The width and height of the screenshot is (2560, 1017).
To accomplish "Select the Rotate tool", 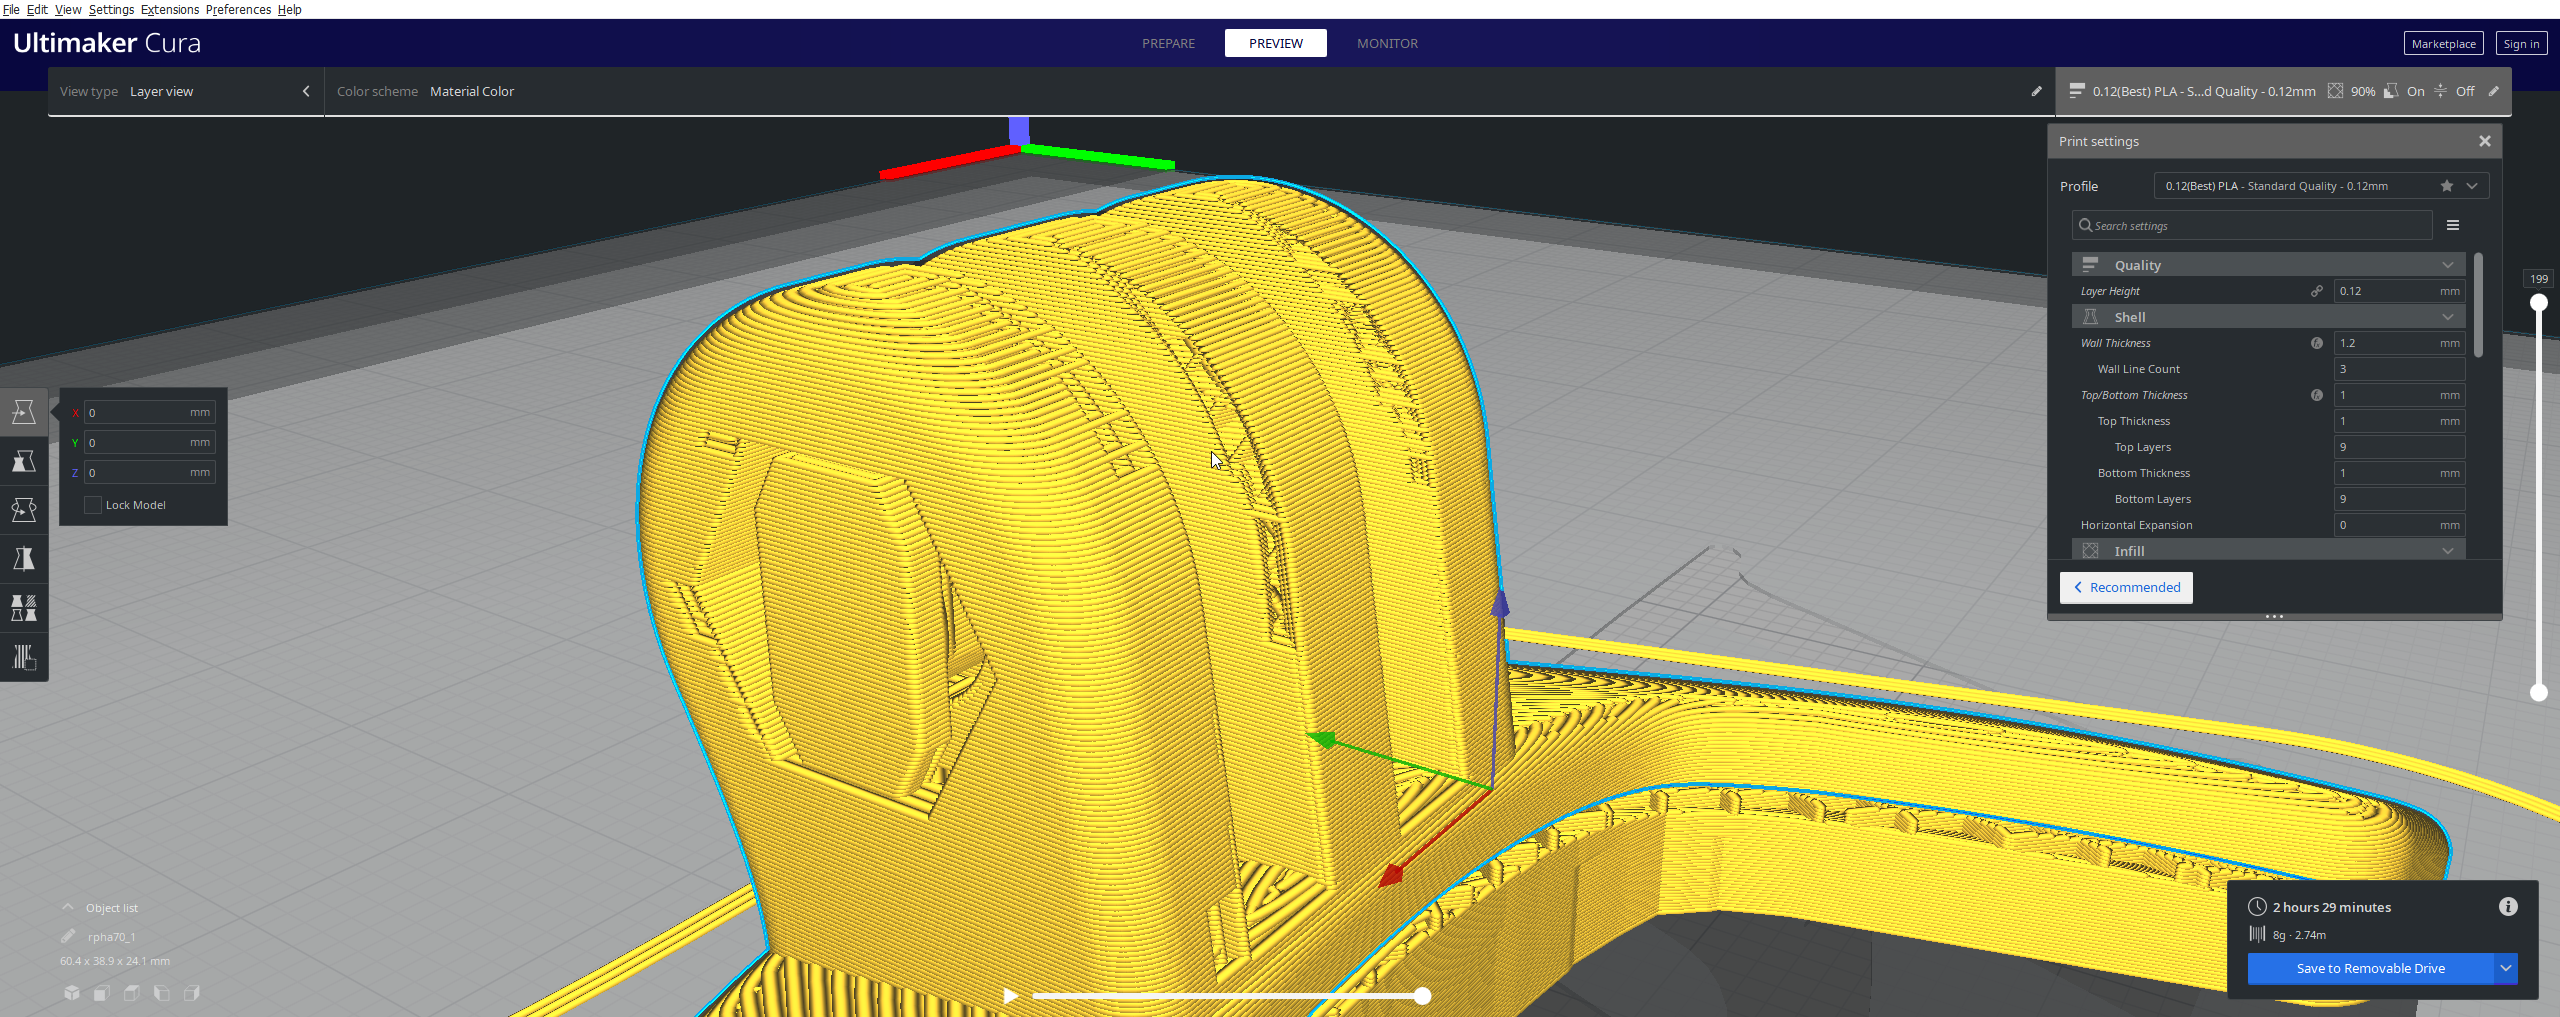I will coord(23,509).
